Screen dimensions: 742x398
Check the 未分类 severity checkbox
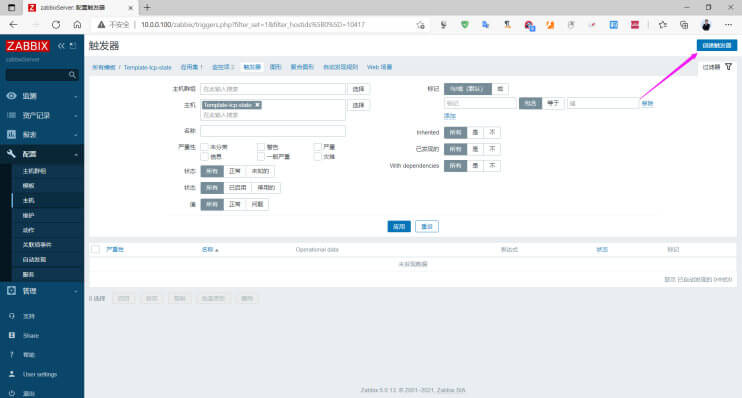(204, 147)
